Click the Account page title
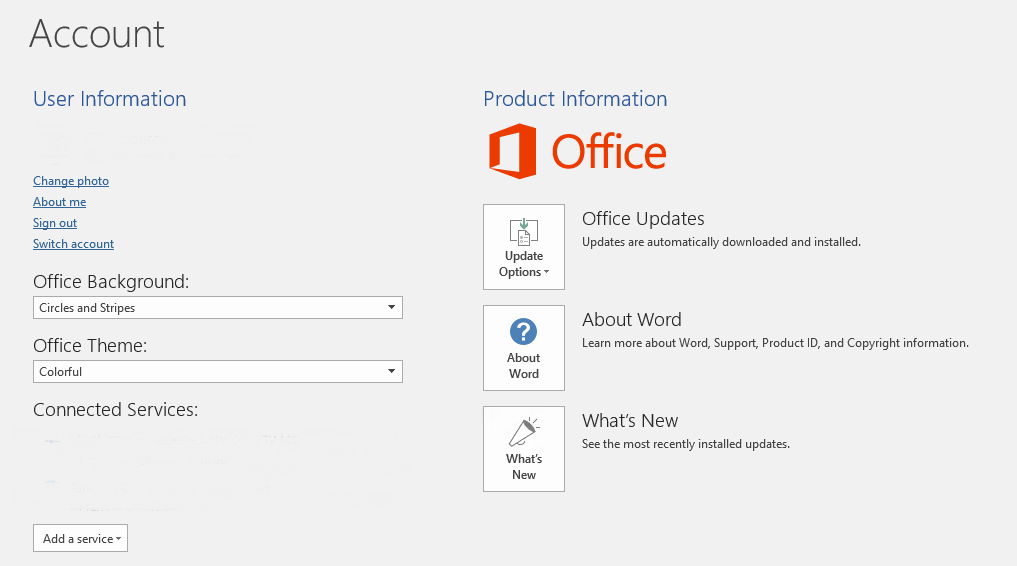The height and width of the screenshot is (566, 1017). click(x=97, y=34)
